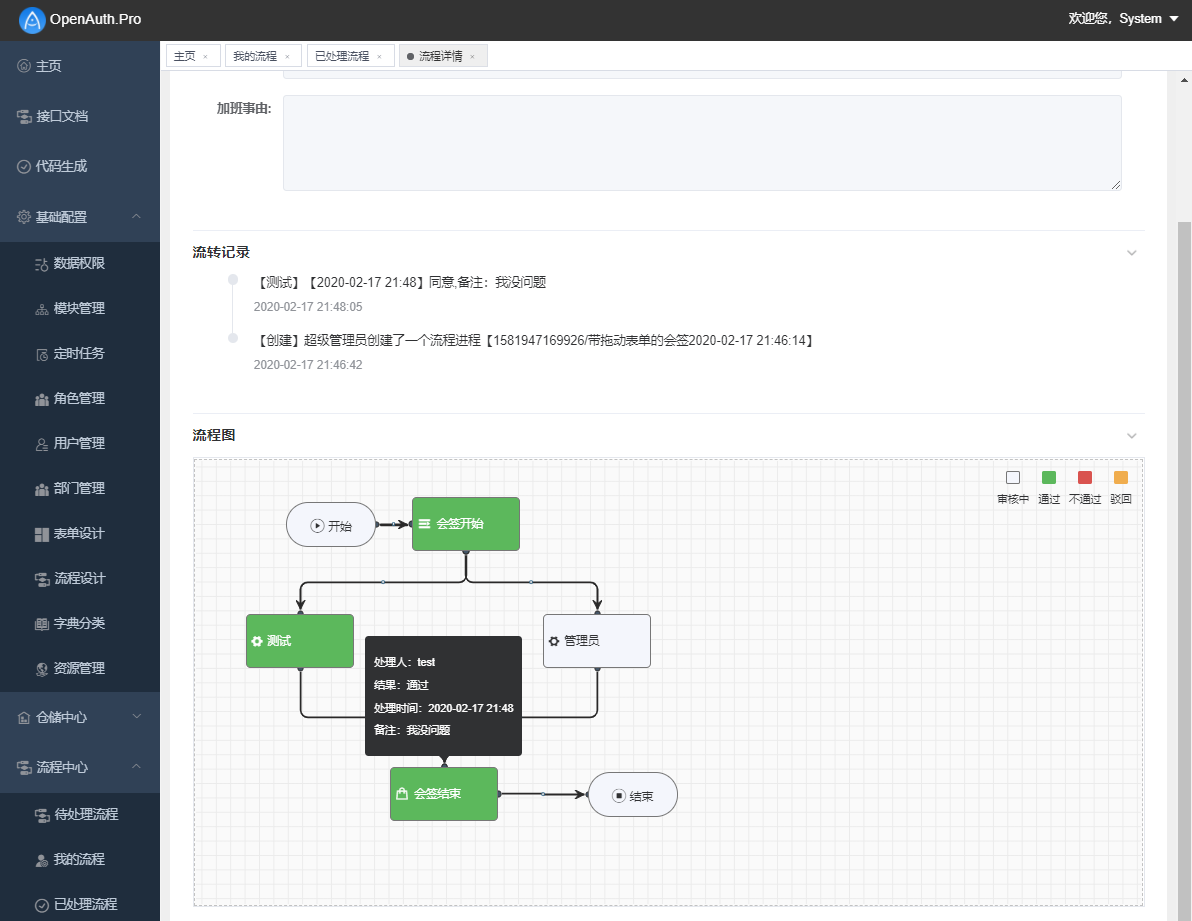Click the 部门管理 icon
This screenshot has width=1192, height=921.
pos(42,489)
